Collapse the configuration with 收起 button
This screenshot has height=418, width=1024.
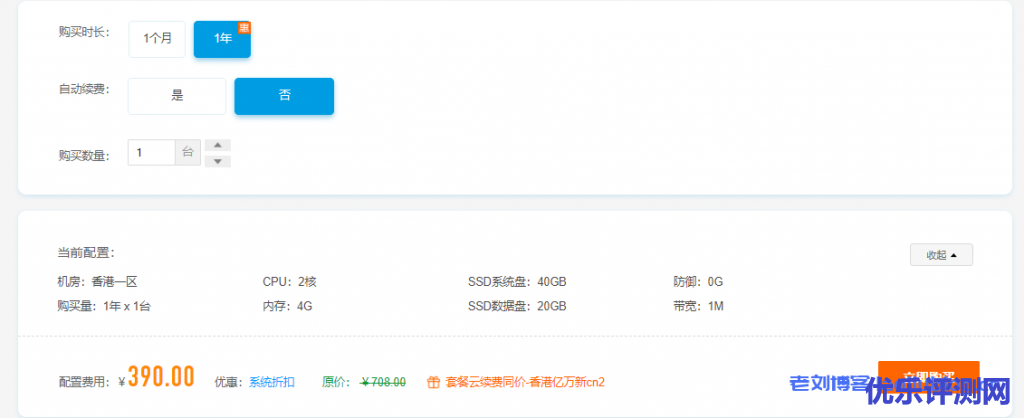point(940,255)
